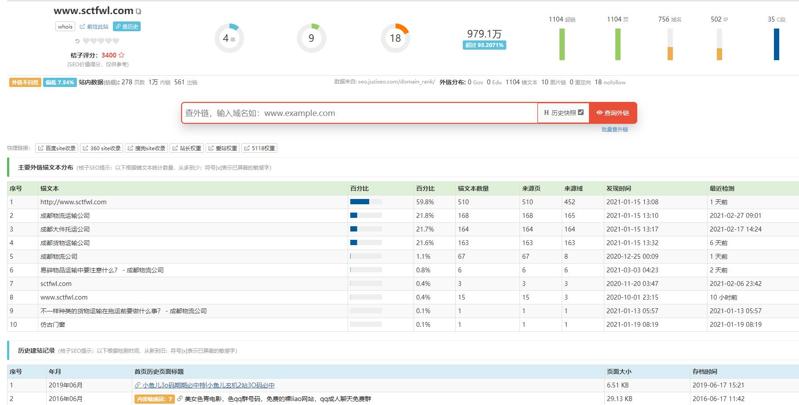Click the donut chart showing 18
Viewport: 799px width, 405px height.
[x=395, y=38]
